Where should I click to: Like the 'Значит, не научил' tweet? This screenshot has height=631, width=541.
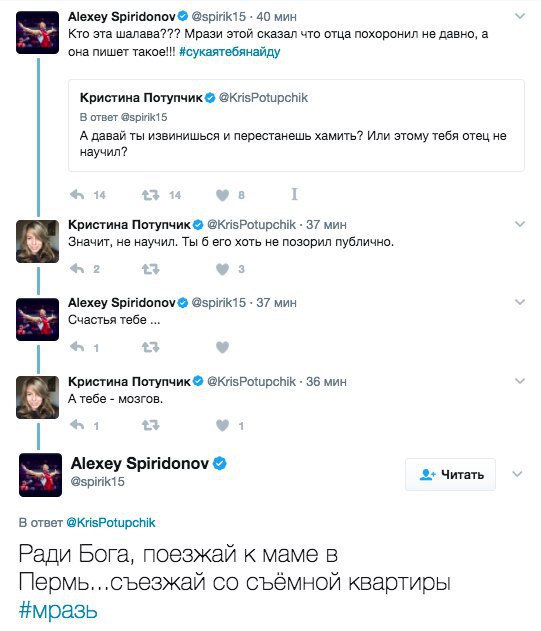pos(223,269)
